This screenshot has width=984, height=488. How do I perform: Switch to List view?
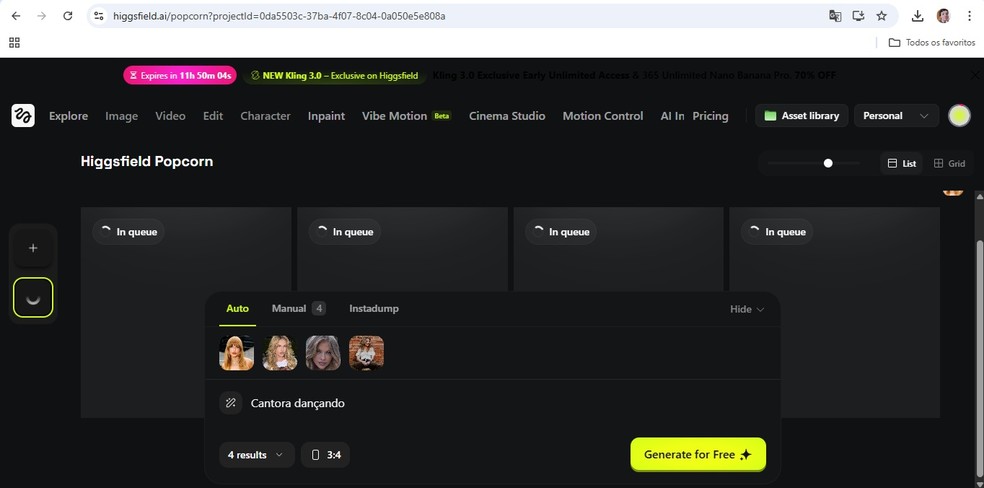[902, 164]
